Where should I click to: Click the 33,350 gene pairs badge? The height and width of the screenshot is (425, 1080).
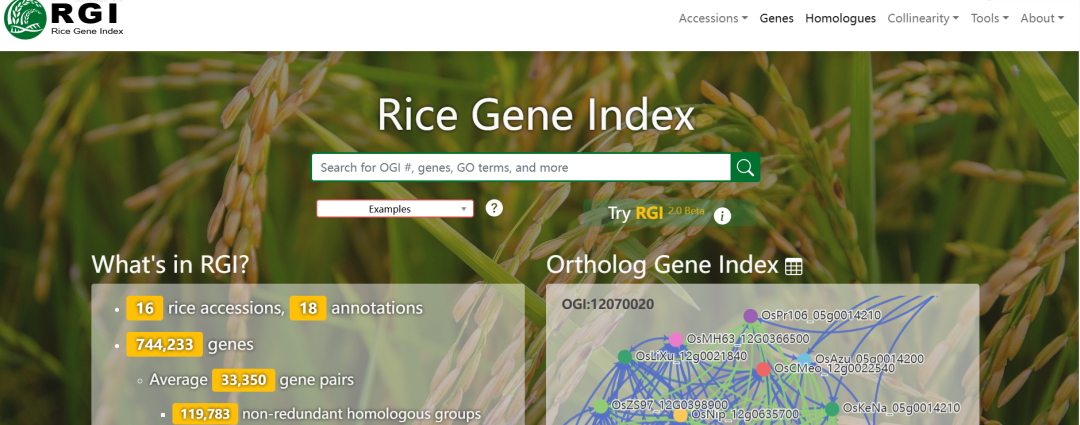(244, 380)
